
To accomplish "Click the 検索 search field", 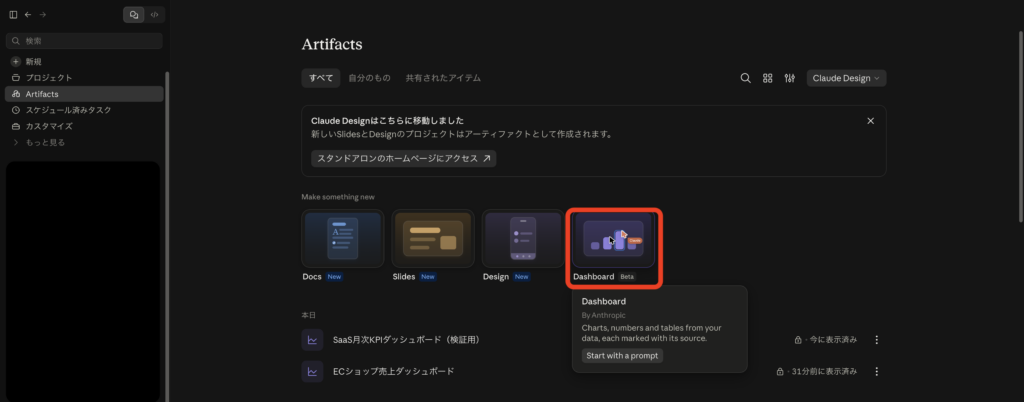I will tap(84, 40).
